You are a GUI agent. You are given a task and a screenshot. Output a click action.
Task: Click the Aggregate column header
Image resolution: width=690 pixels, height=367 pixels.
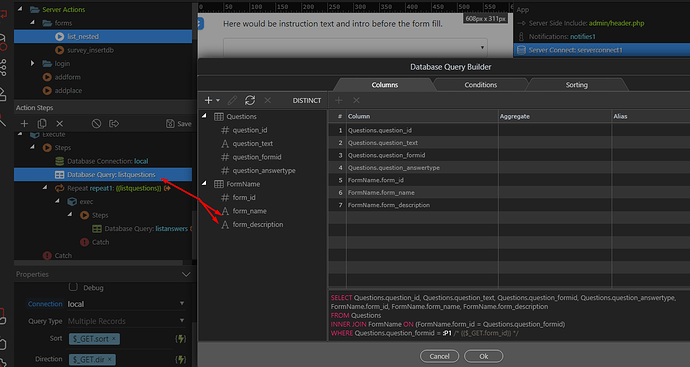(554, 116)
